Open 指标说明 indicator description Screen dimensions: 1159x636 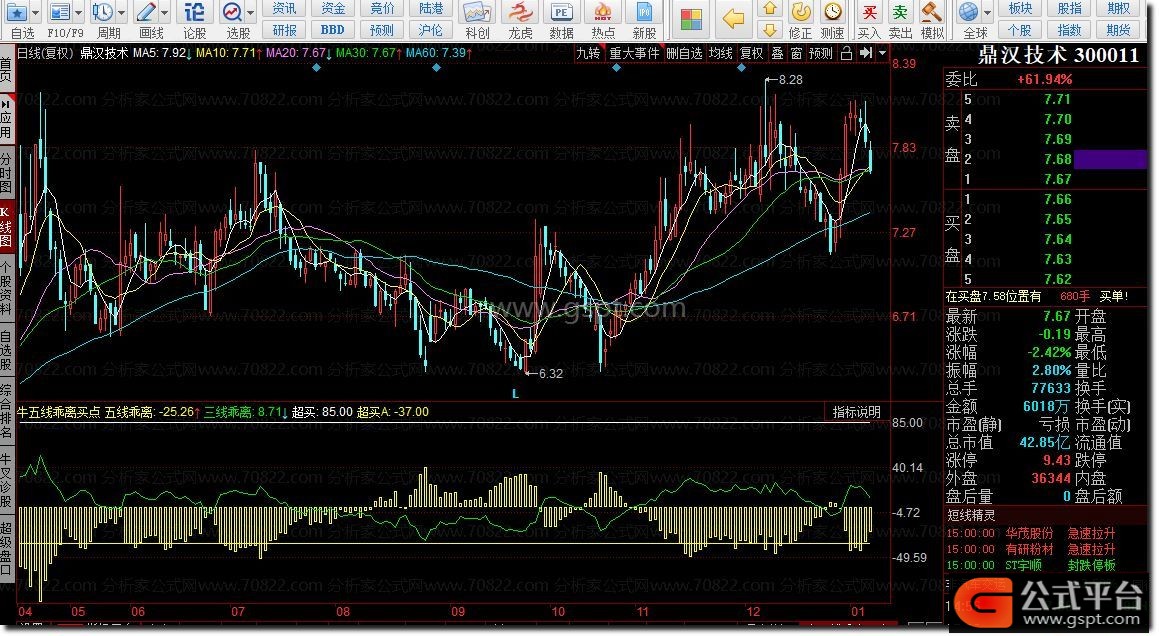click(856, 412)
